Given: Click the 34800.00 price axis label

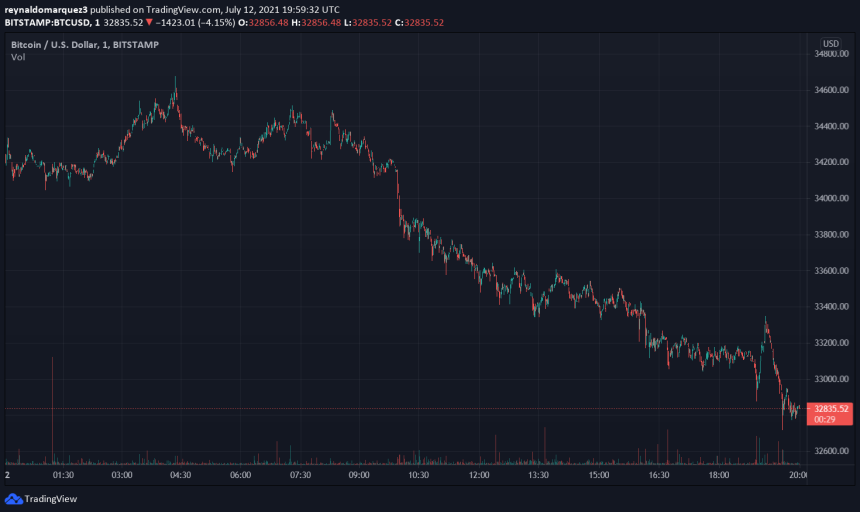Looking at the screenshot, I should pyautogui.click(x=831, y=54).
